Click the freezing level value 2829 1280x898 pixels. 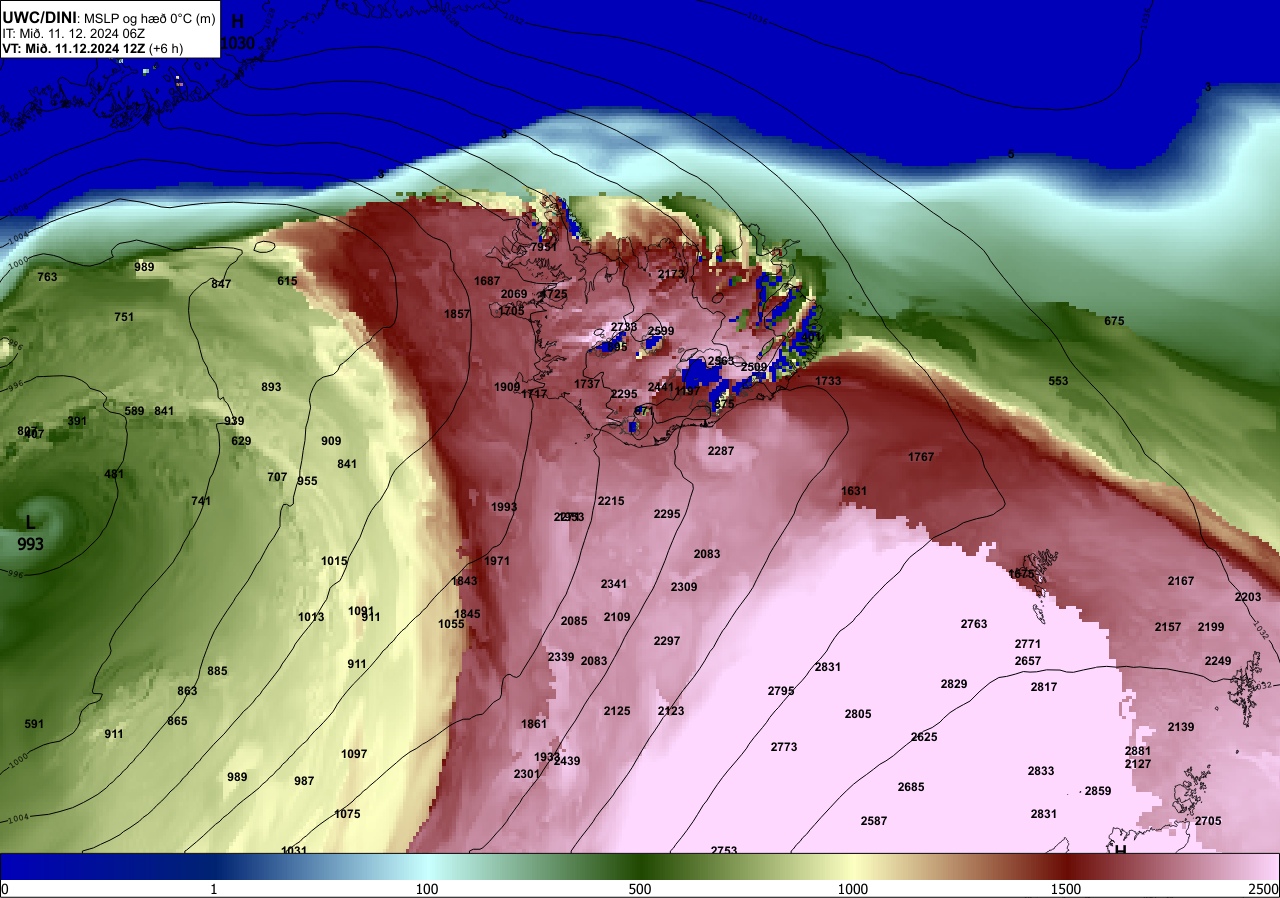[x=954, y=684]
